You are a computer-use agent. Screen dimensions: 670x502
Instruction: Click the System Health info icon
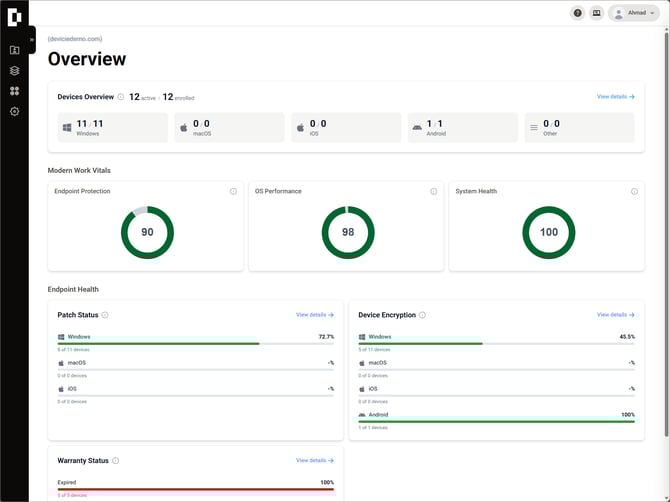(635, 191)
